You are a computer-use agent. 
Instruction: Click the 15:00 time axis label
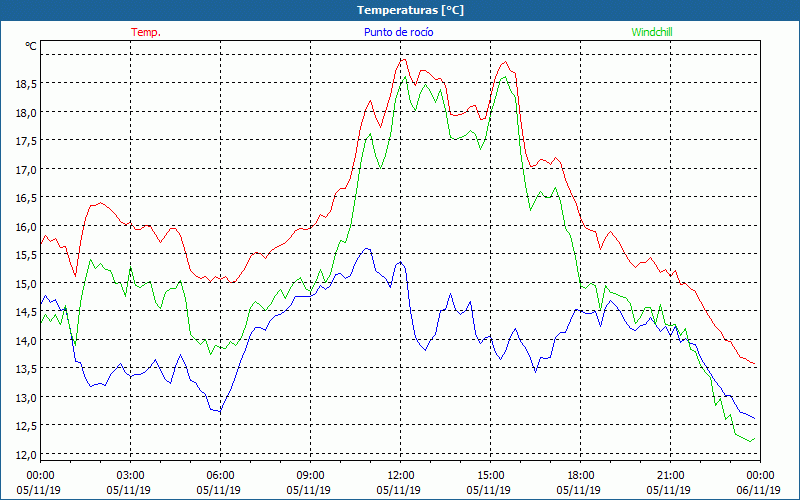pyautogui.click(x=490, y=475)
